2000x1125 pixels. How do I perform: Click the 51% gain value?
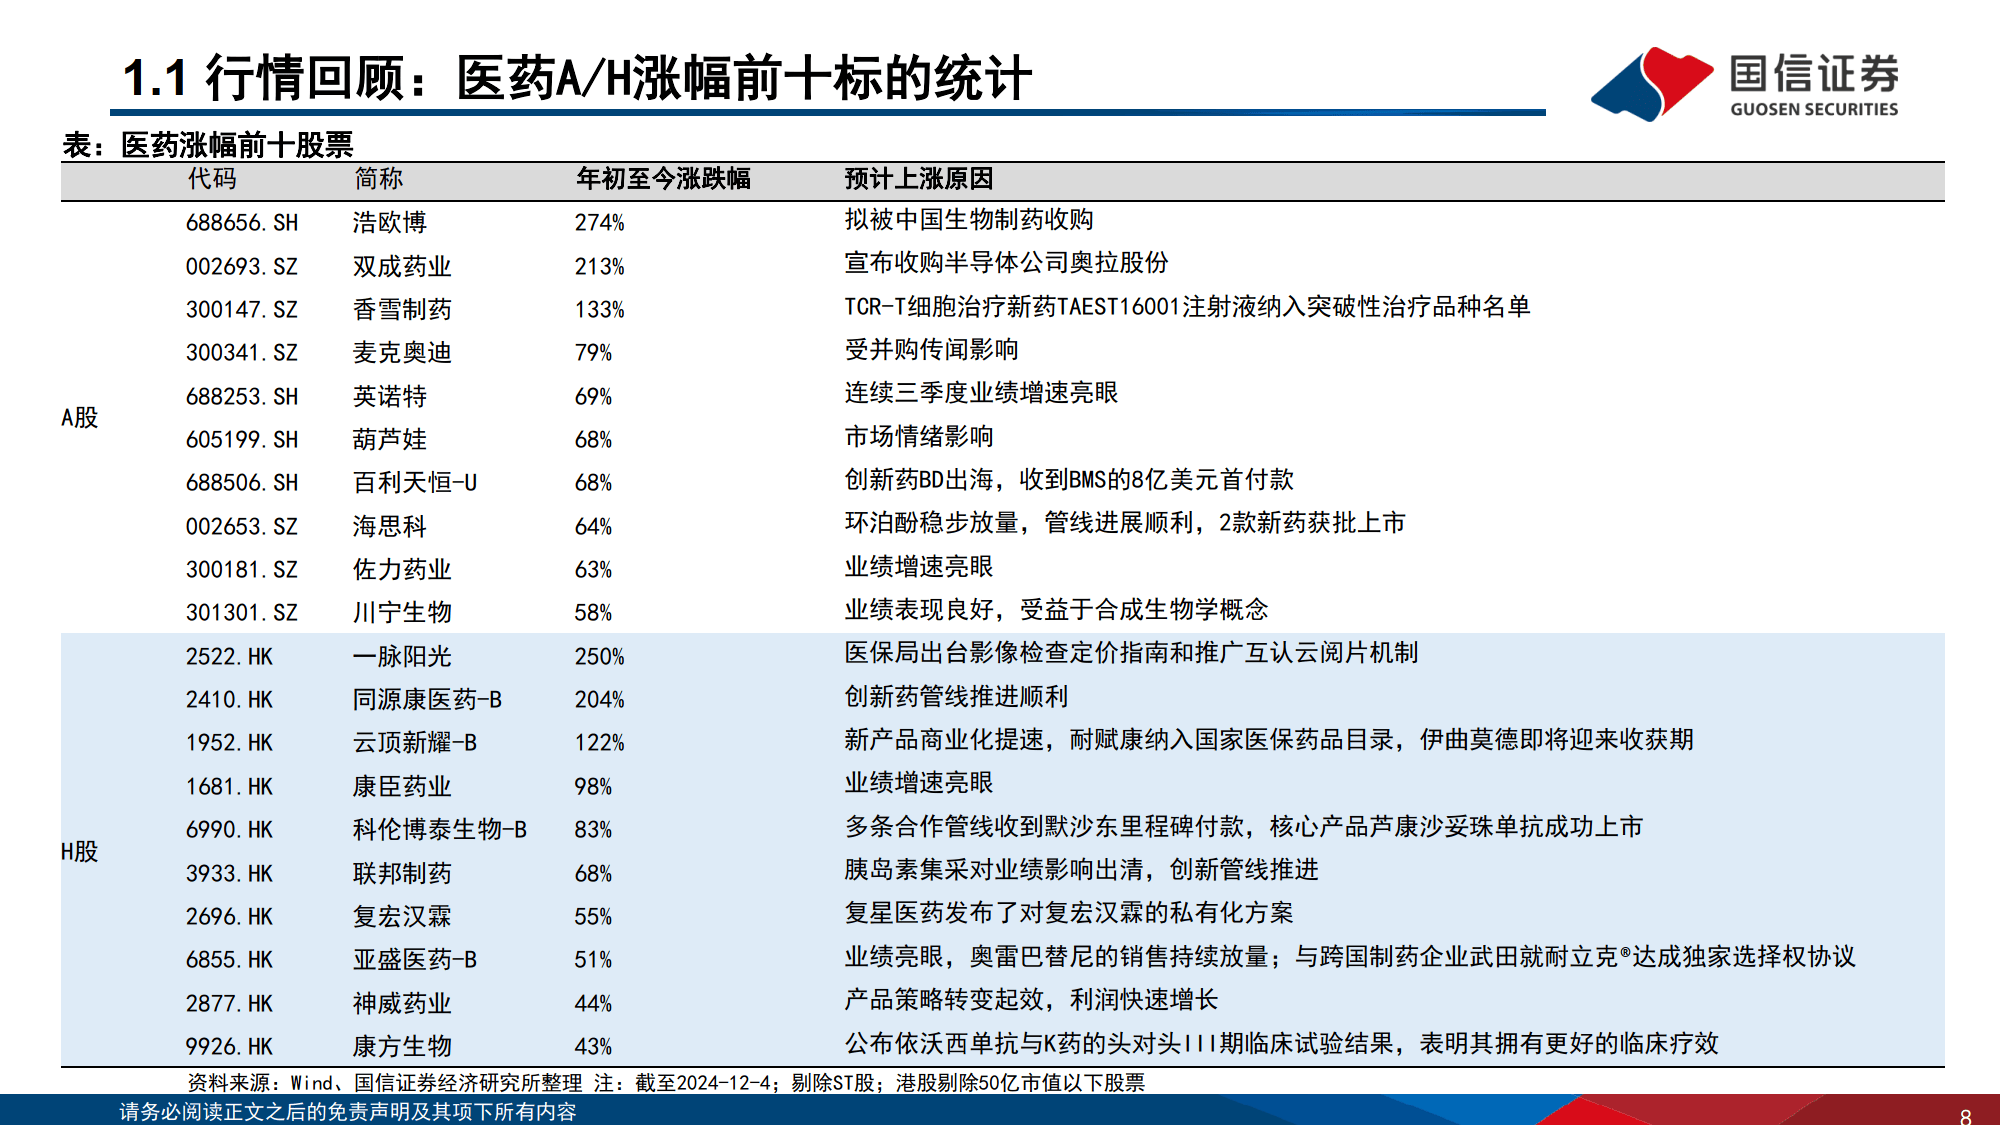tap(593, 959)
